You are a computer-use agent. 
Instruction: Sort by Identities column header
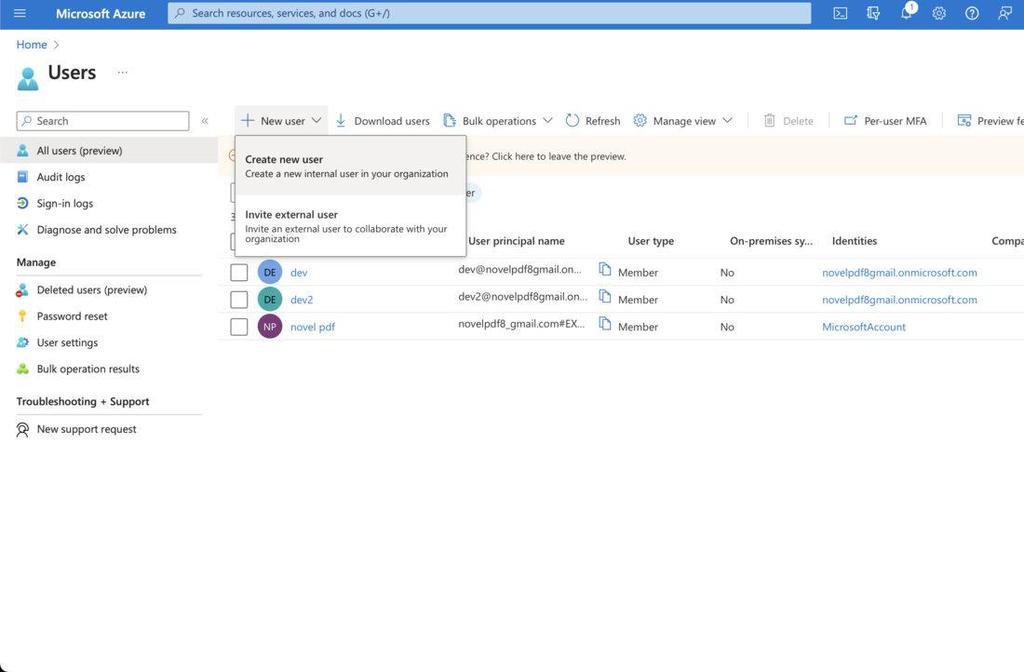[854, 241]
